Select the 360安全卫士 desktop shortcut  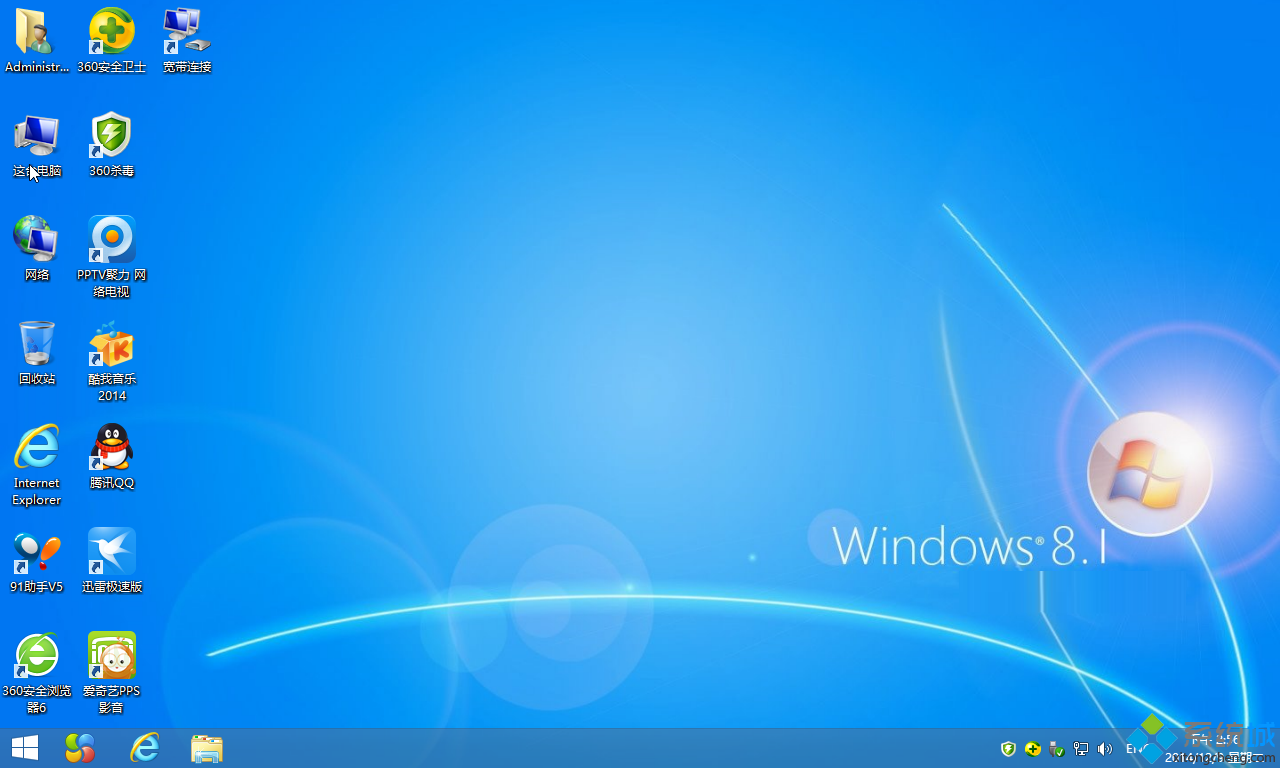click(112, 40)
